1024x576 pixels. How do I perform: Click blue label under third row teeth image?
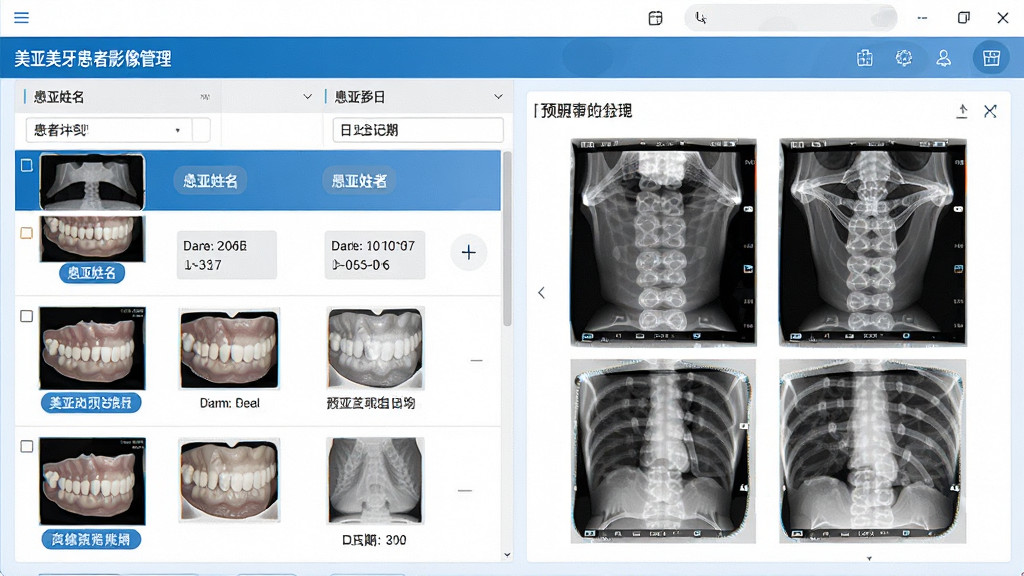click(91, 403)
